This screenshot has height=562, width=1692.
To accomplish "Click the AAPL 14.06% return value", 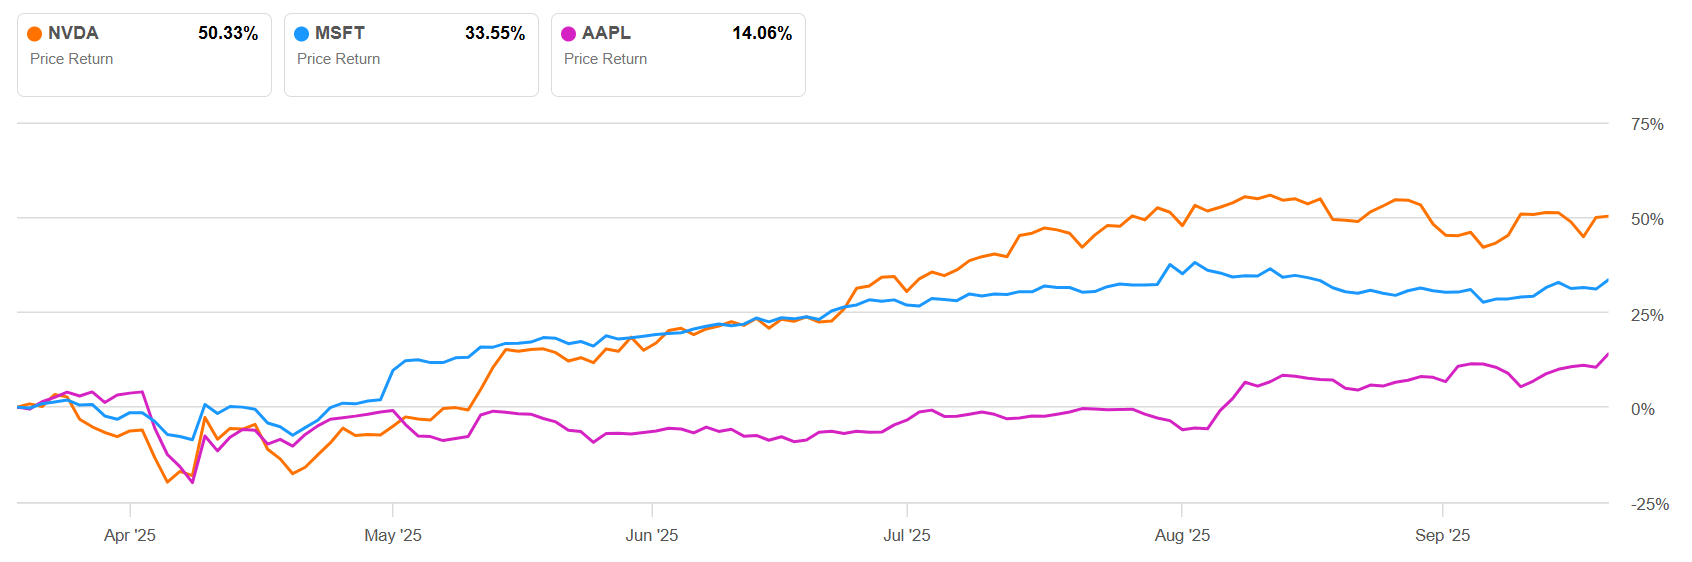I will [x=762, y=33].
